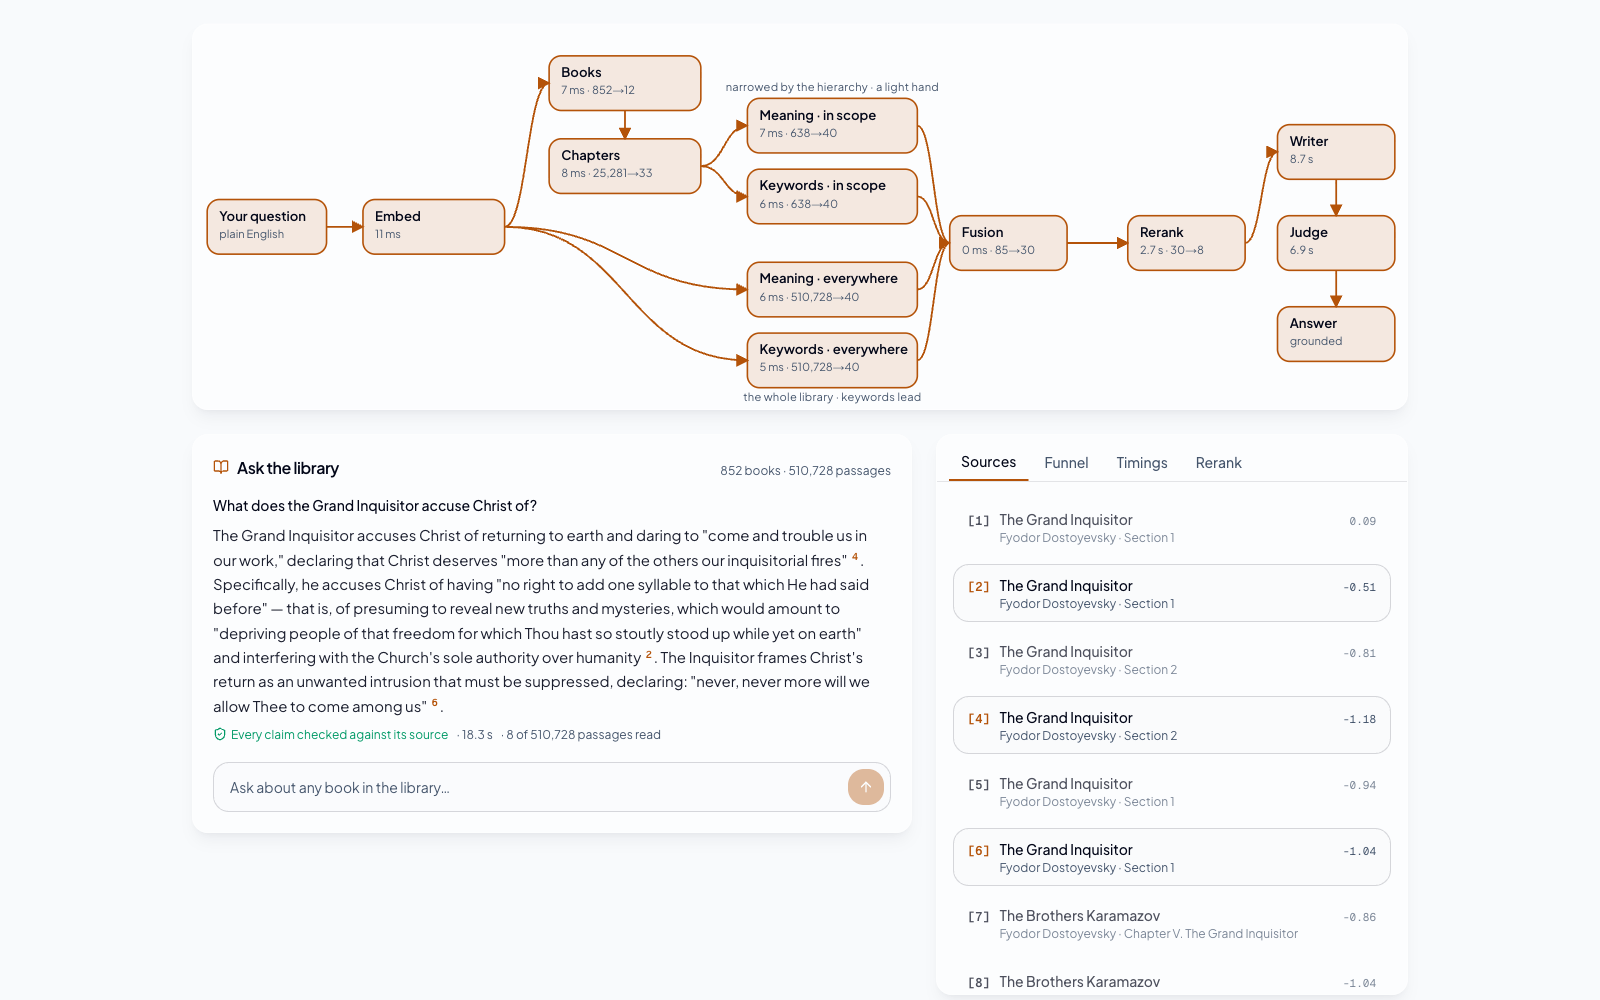Screen dimensions: 1600x1000
Task: Click the Books node in the pipeline
Action: coord(625,83)
